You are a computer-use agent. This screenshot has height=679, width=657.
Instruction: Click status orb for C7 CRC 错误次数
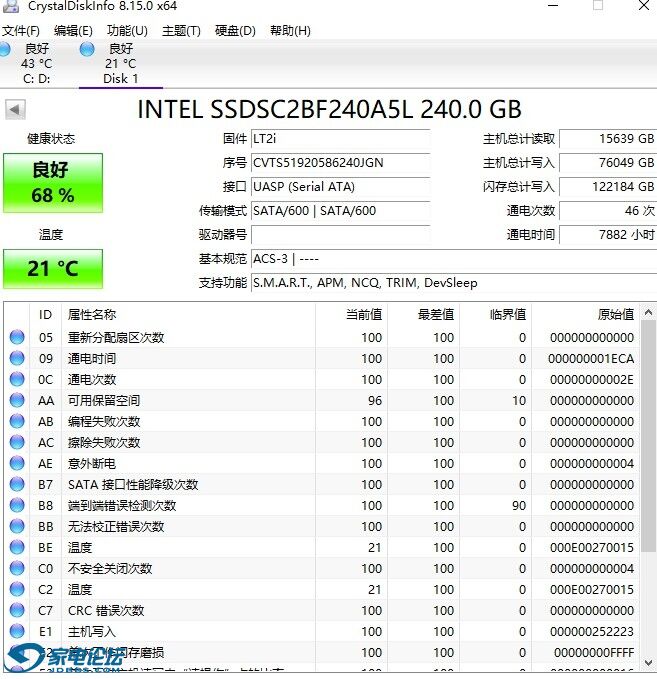click(x=17, y=611)
